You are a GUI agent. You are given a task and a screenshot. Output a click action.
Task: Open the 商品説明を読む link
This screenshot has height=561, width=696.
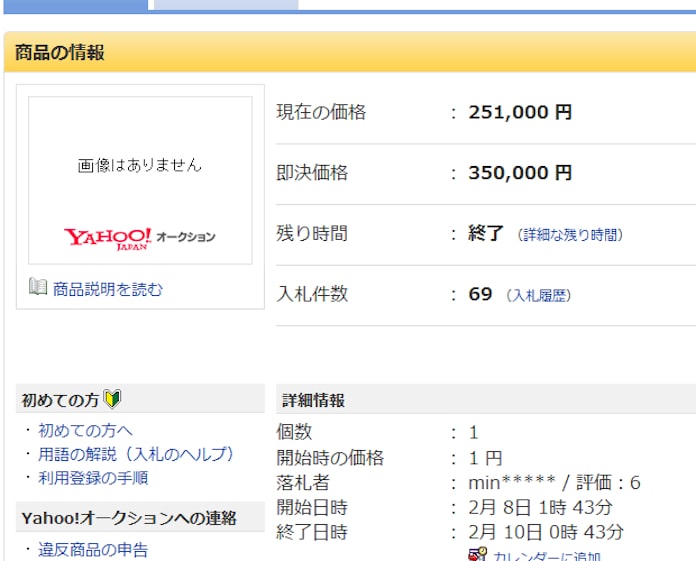point(107,289)
